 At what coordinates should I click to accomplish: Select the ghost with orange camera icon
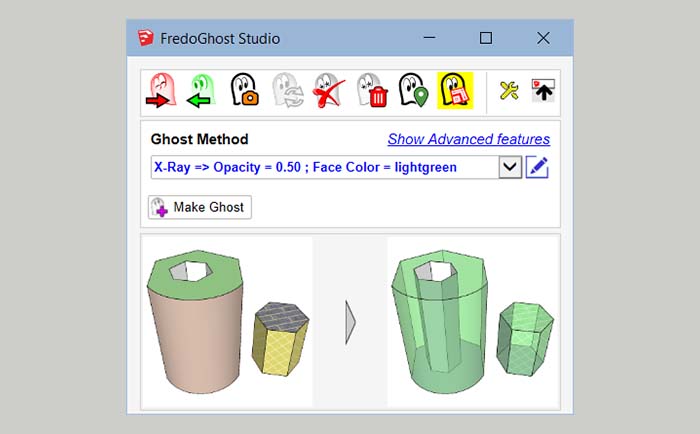click(244, 91)
